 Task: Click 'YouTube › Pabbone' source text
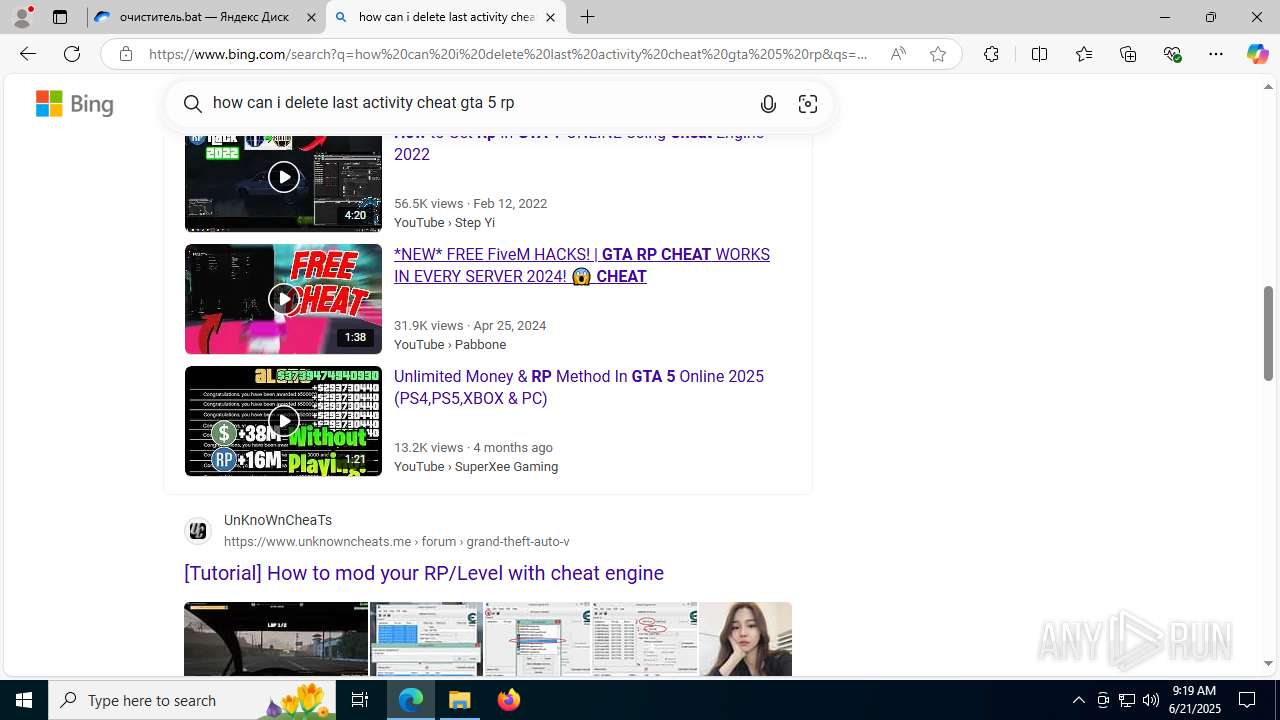(x=450, y=344)
